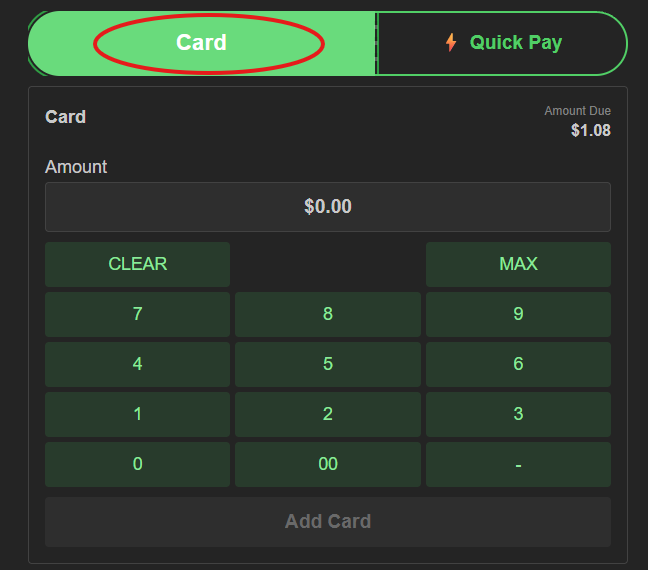Tap the single 0 keypad button
This screenshot has width=648, height=570.
(x=137, y=464)
